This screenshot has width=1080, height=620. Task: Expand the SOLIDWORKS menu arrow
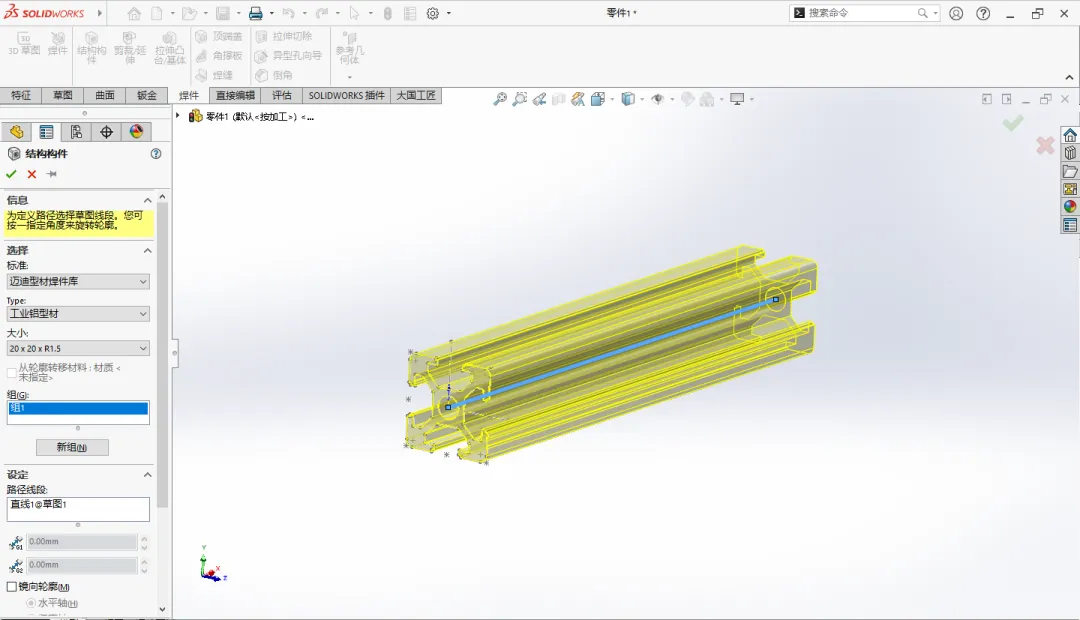pos(100,13)
